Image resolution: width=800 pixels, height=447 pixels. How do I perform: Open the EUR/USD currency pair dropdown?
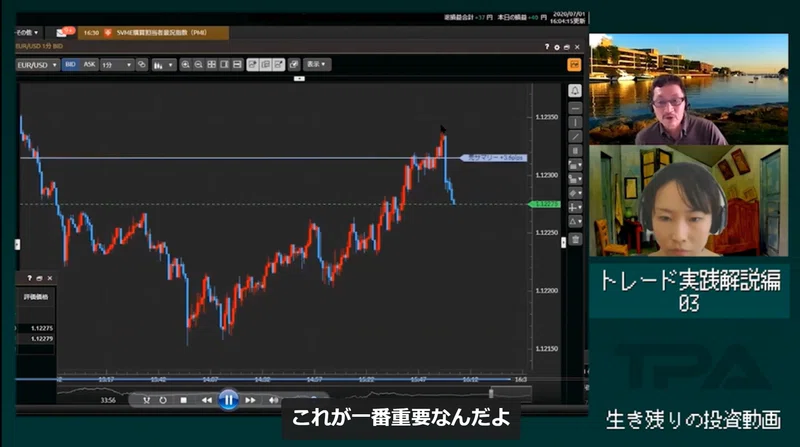pos(37,65)
